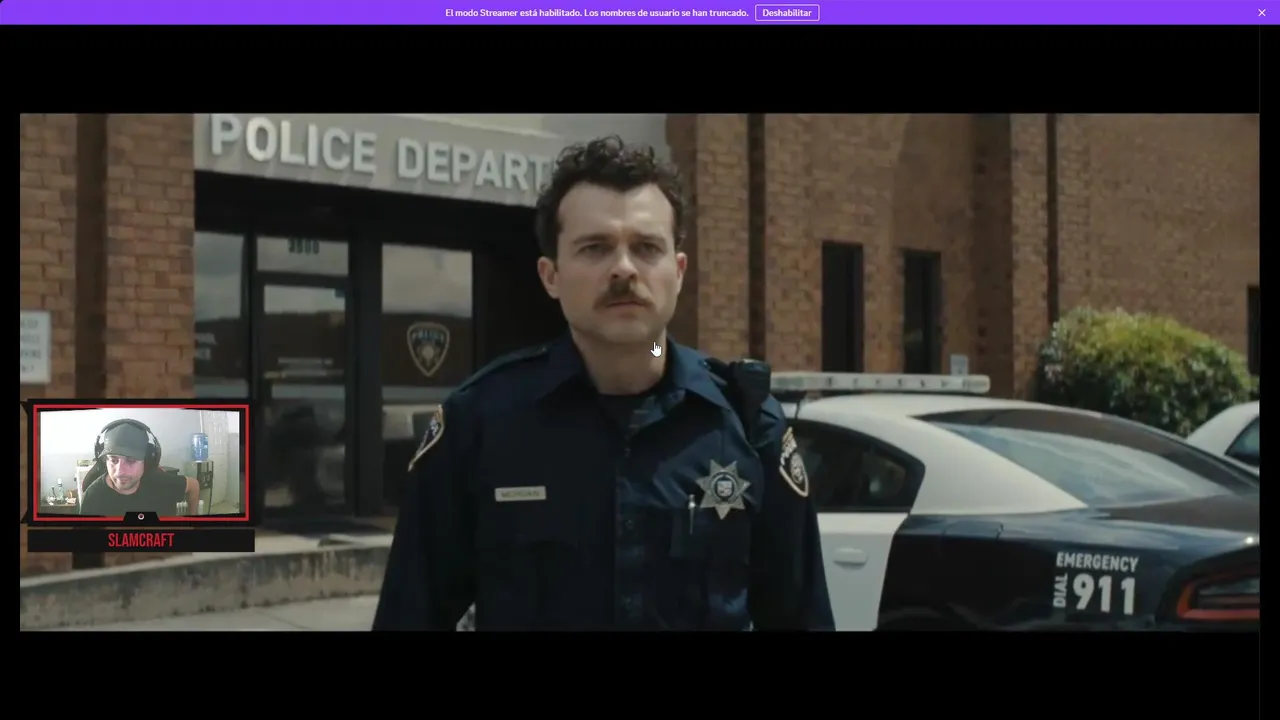Click the Deshabilitar button in the purple banner

click(787, 13)
